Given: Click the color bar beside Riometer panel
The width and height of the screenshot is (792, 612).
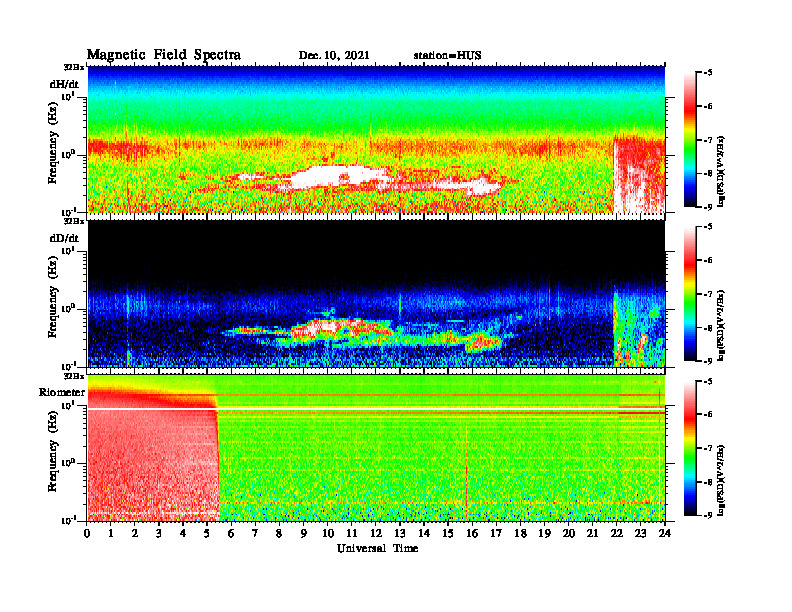Looking at the screenshot, I should [690, 448].
